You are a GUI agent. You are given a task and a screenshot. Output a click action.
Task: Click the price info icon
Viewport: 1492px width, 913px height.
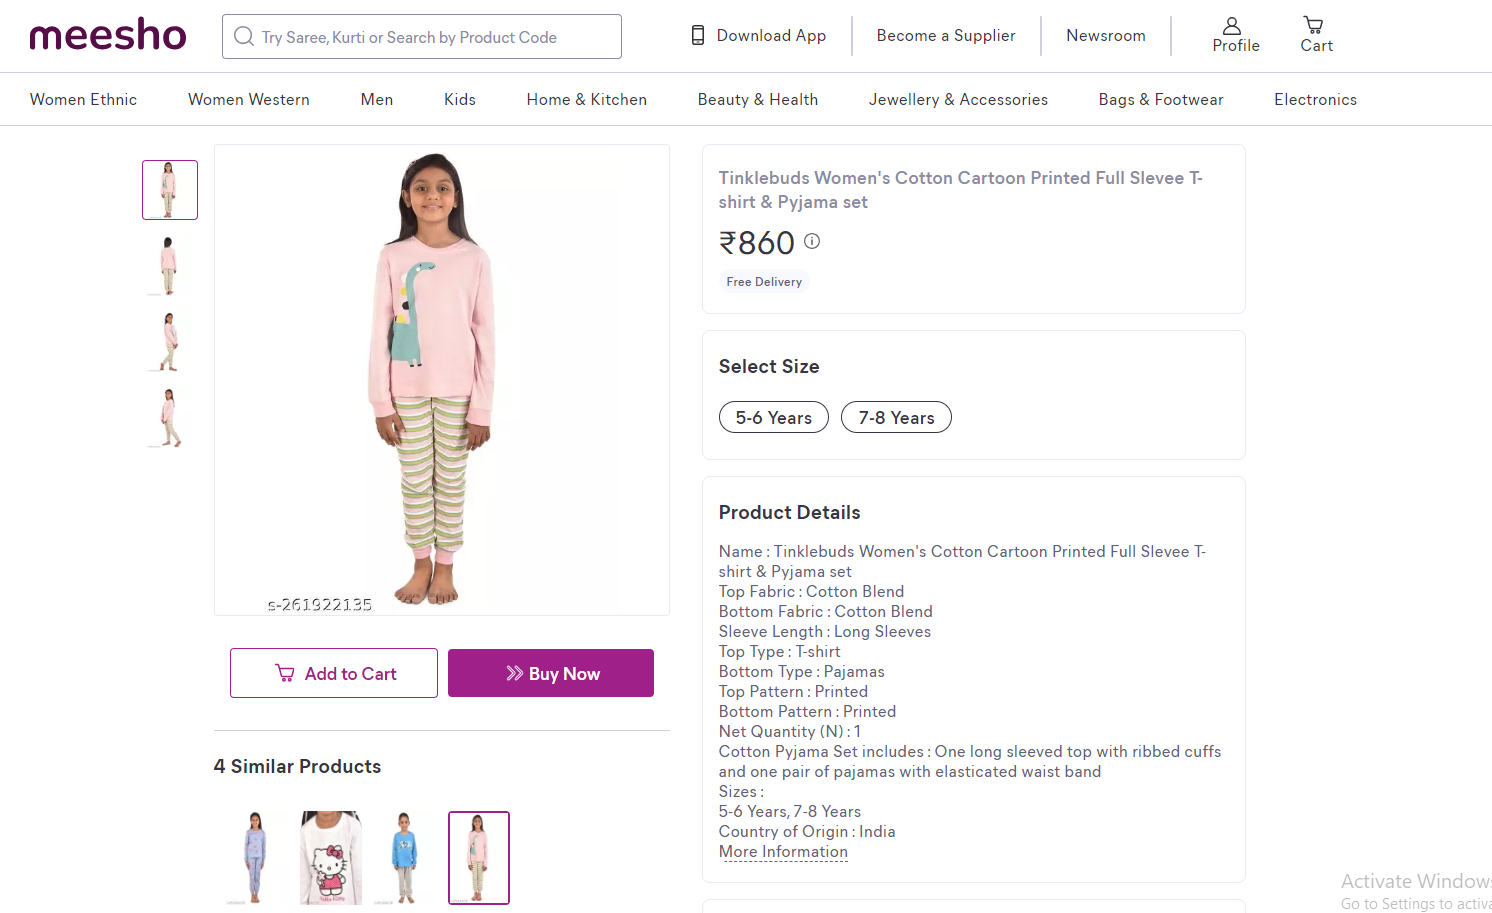click(x=812, y=241)
